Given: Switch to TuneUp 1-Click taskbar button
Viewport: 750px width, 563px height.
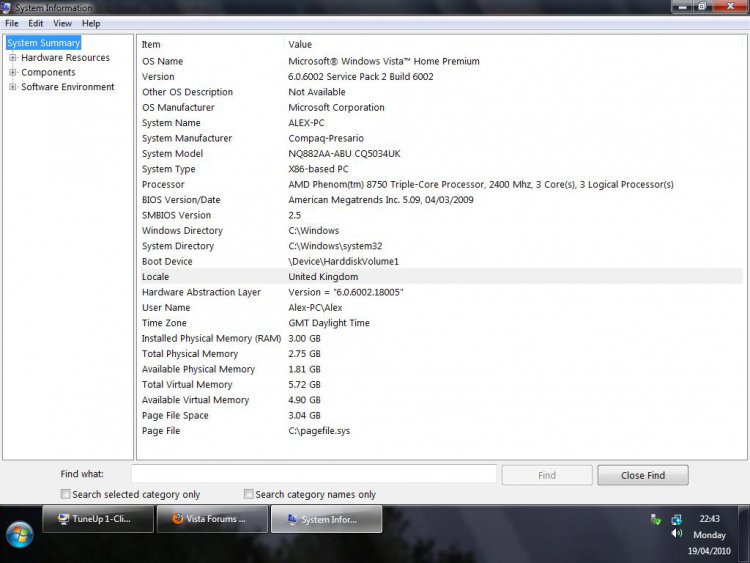Looking at the screenshot, I should tap(98, 519).
